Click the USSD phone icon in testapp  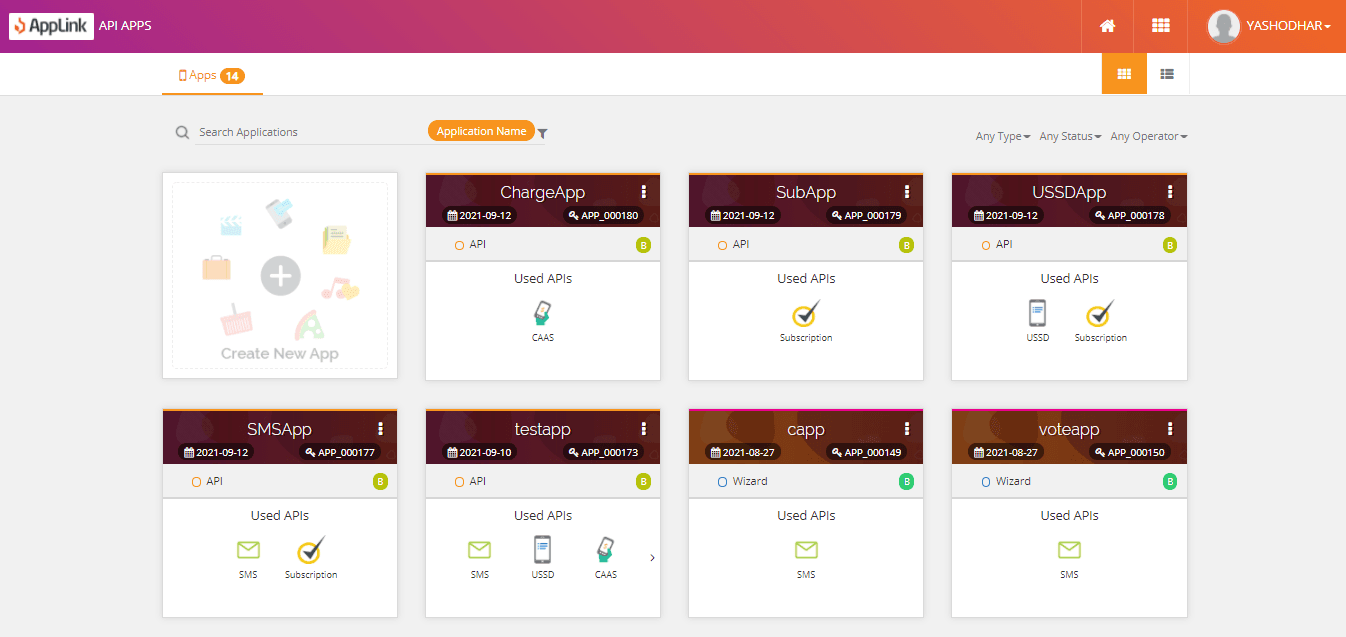[x=542, y=550]
